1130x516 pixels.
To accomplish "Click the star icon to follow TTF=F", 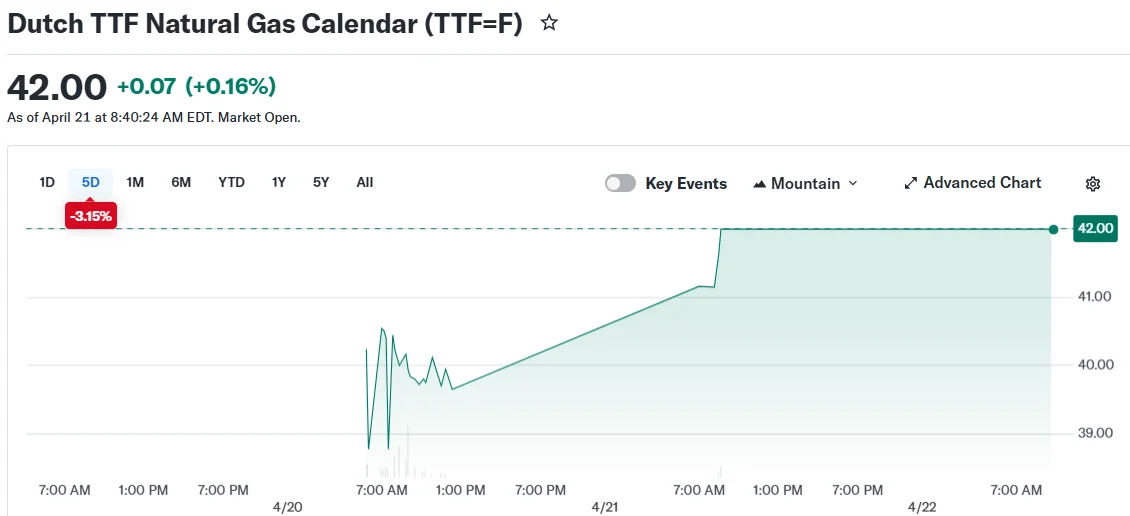I will [549, 23].
